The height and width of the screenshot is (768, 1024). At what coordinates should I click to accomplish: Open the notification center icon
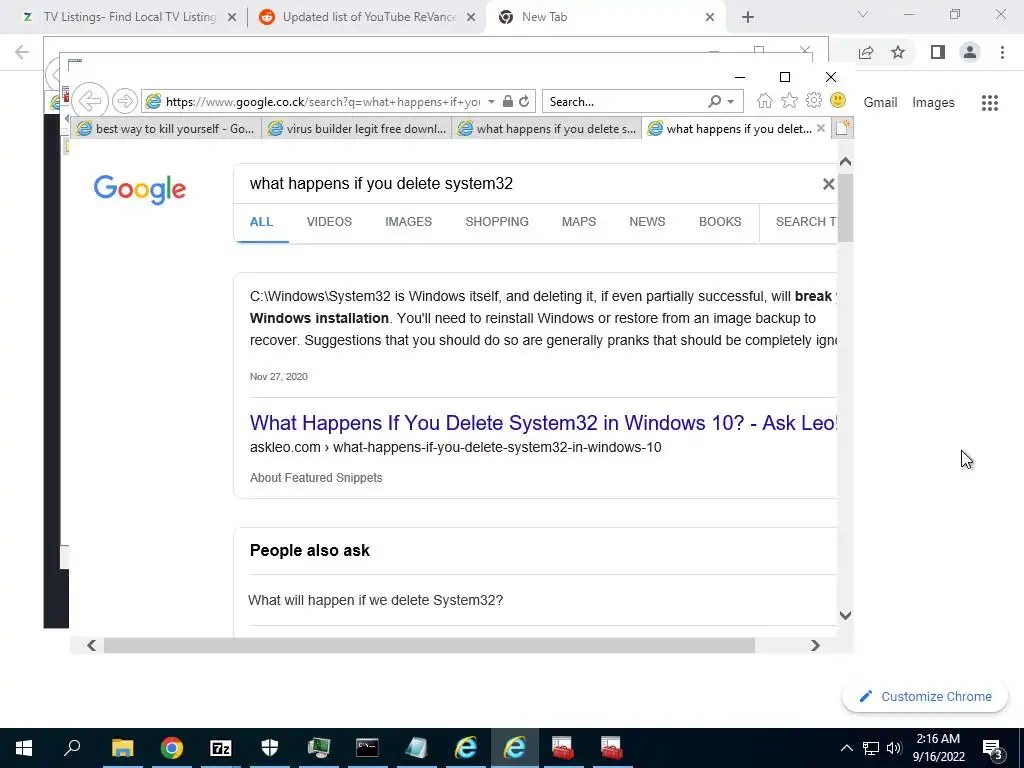993,749
